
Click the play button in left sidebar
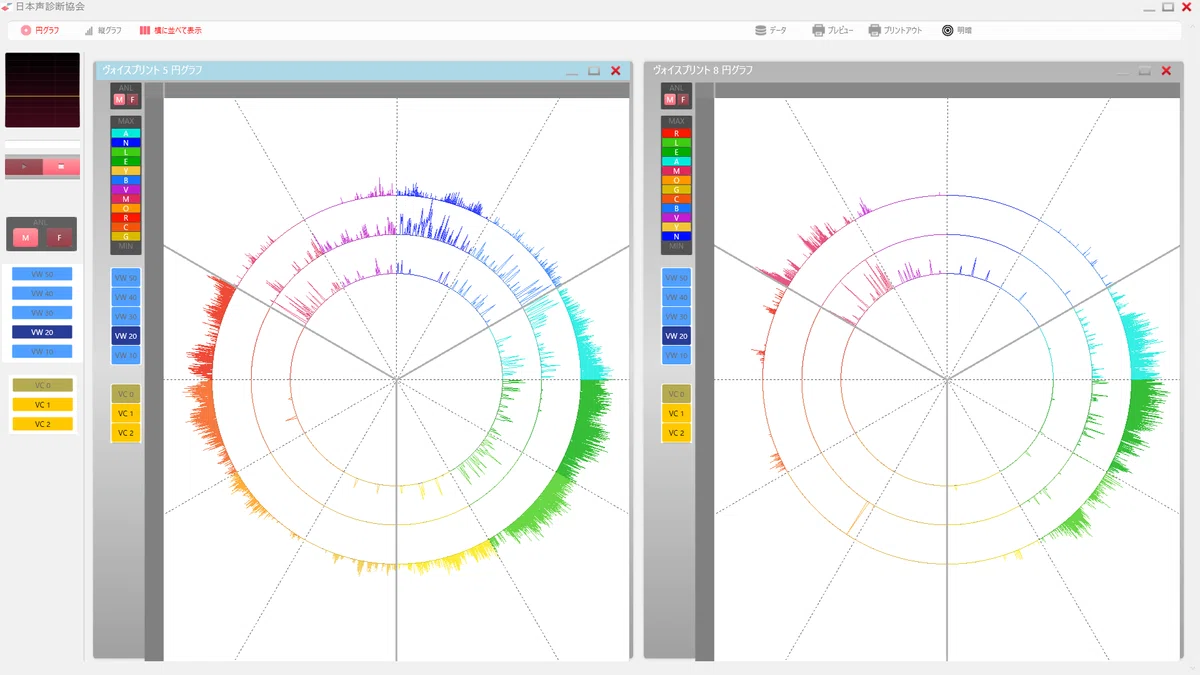pyautogui.click(x=24, y=166)
